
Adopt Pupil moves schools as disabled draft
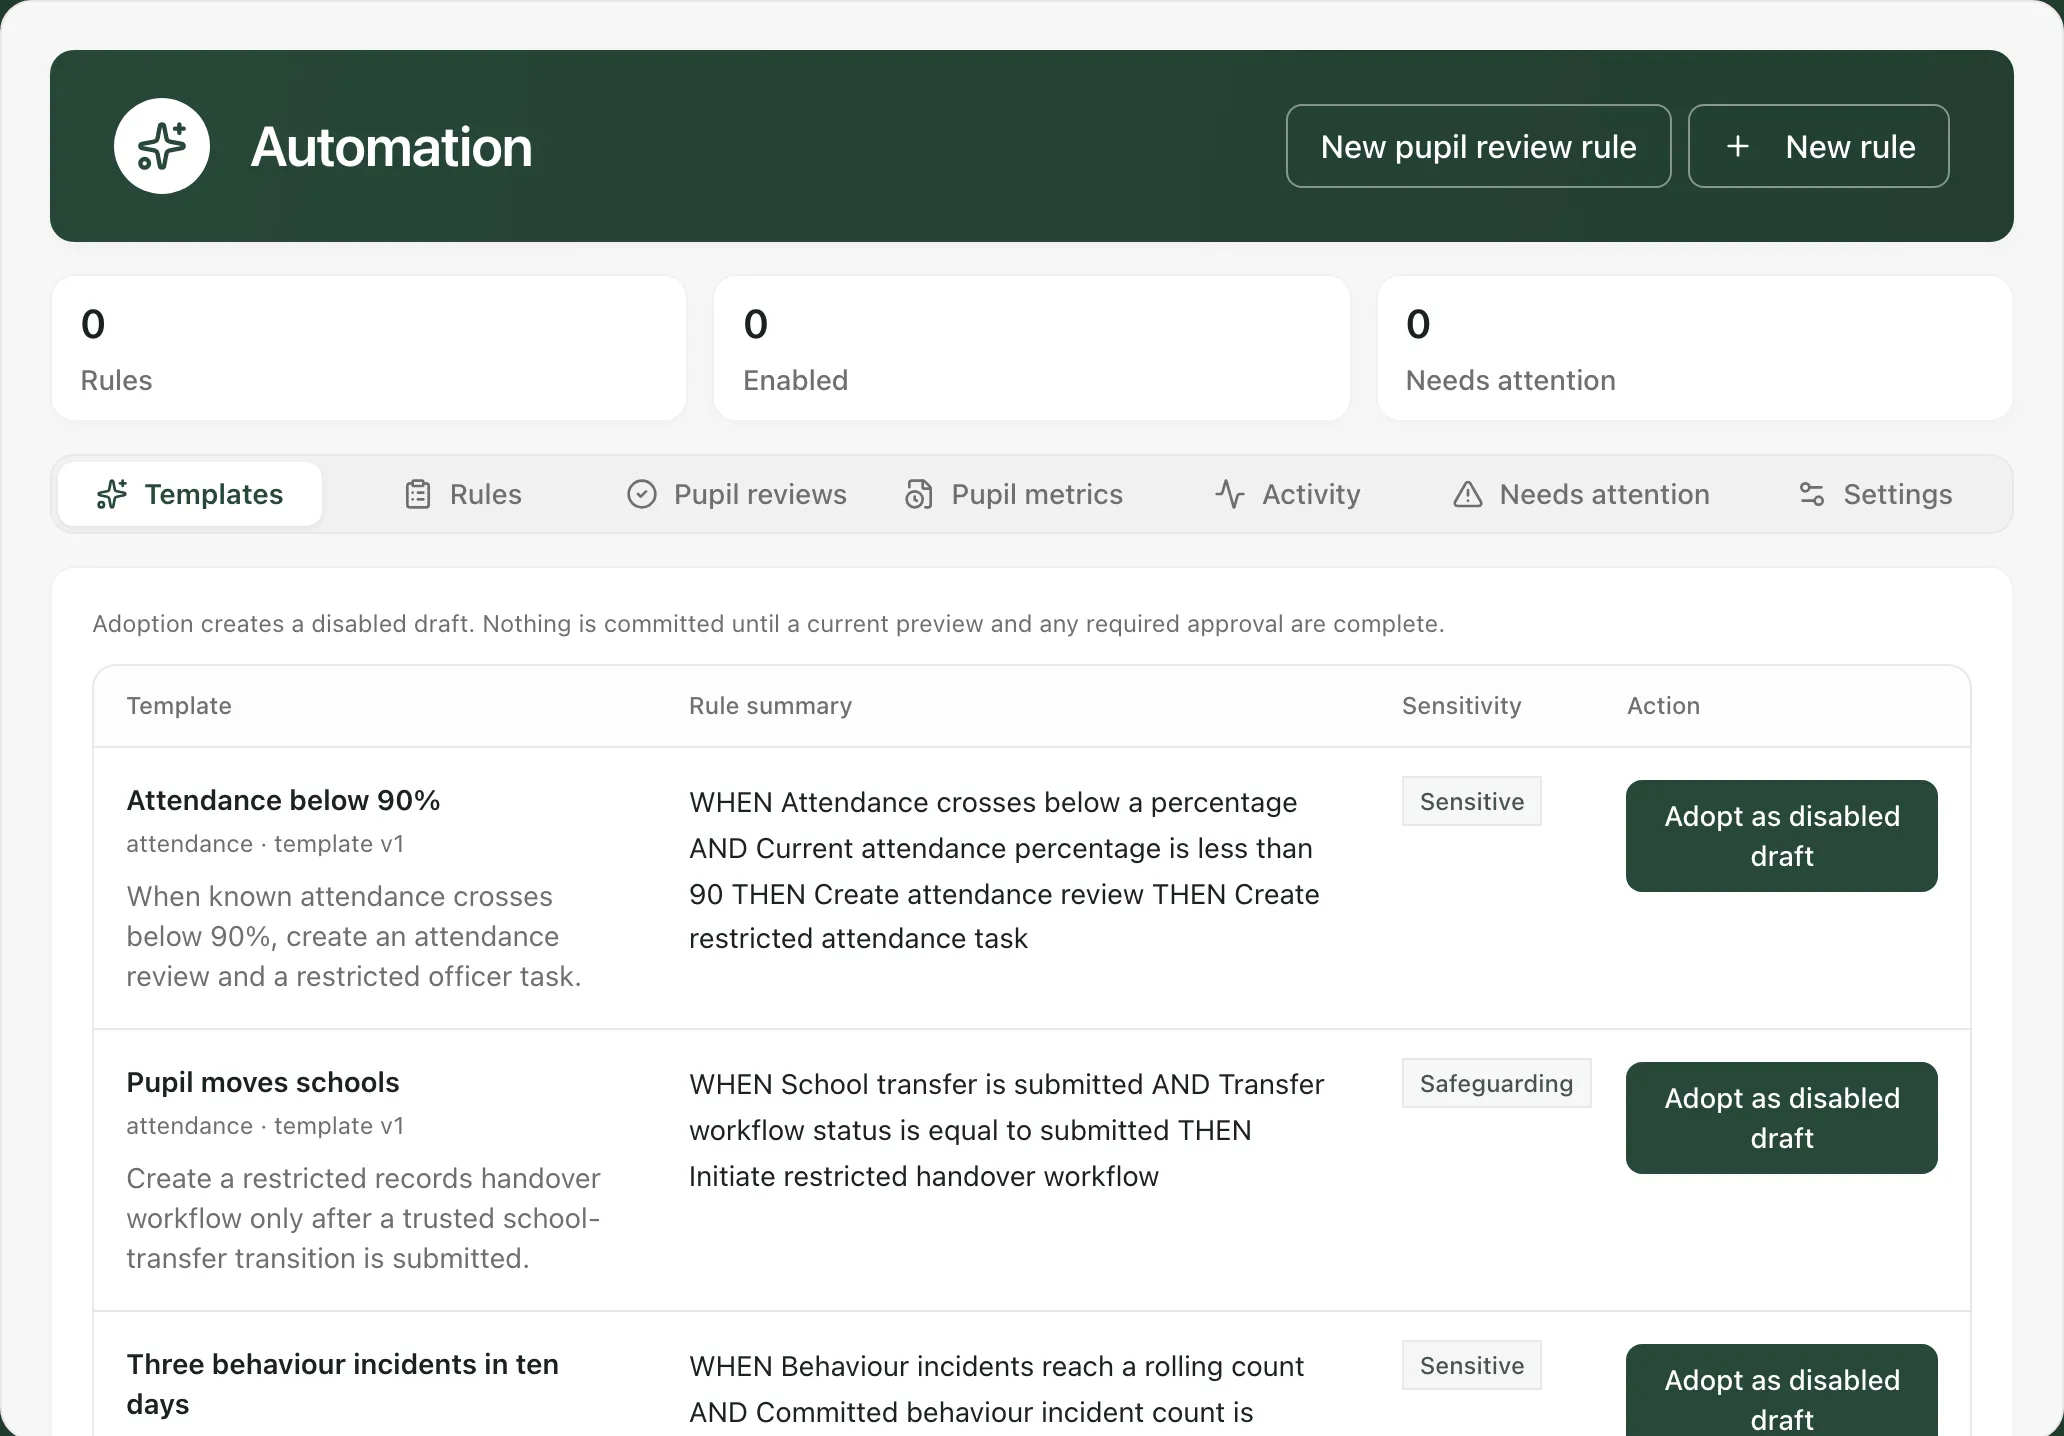coord(1781,1118)
